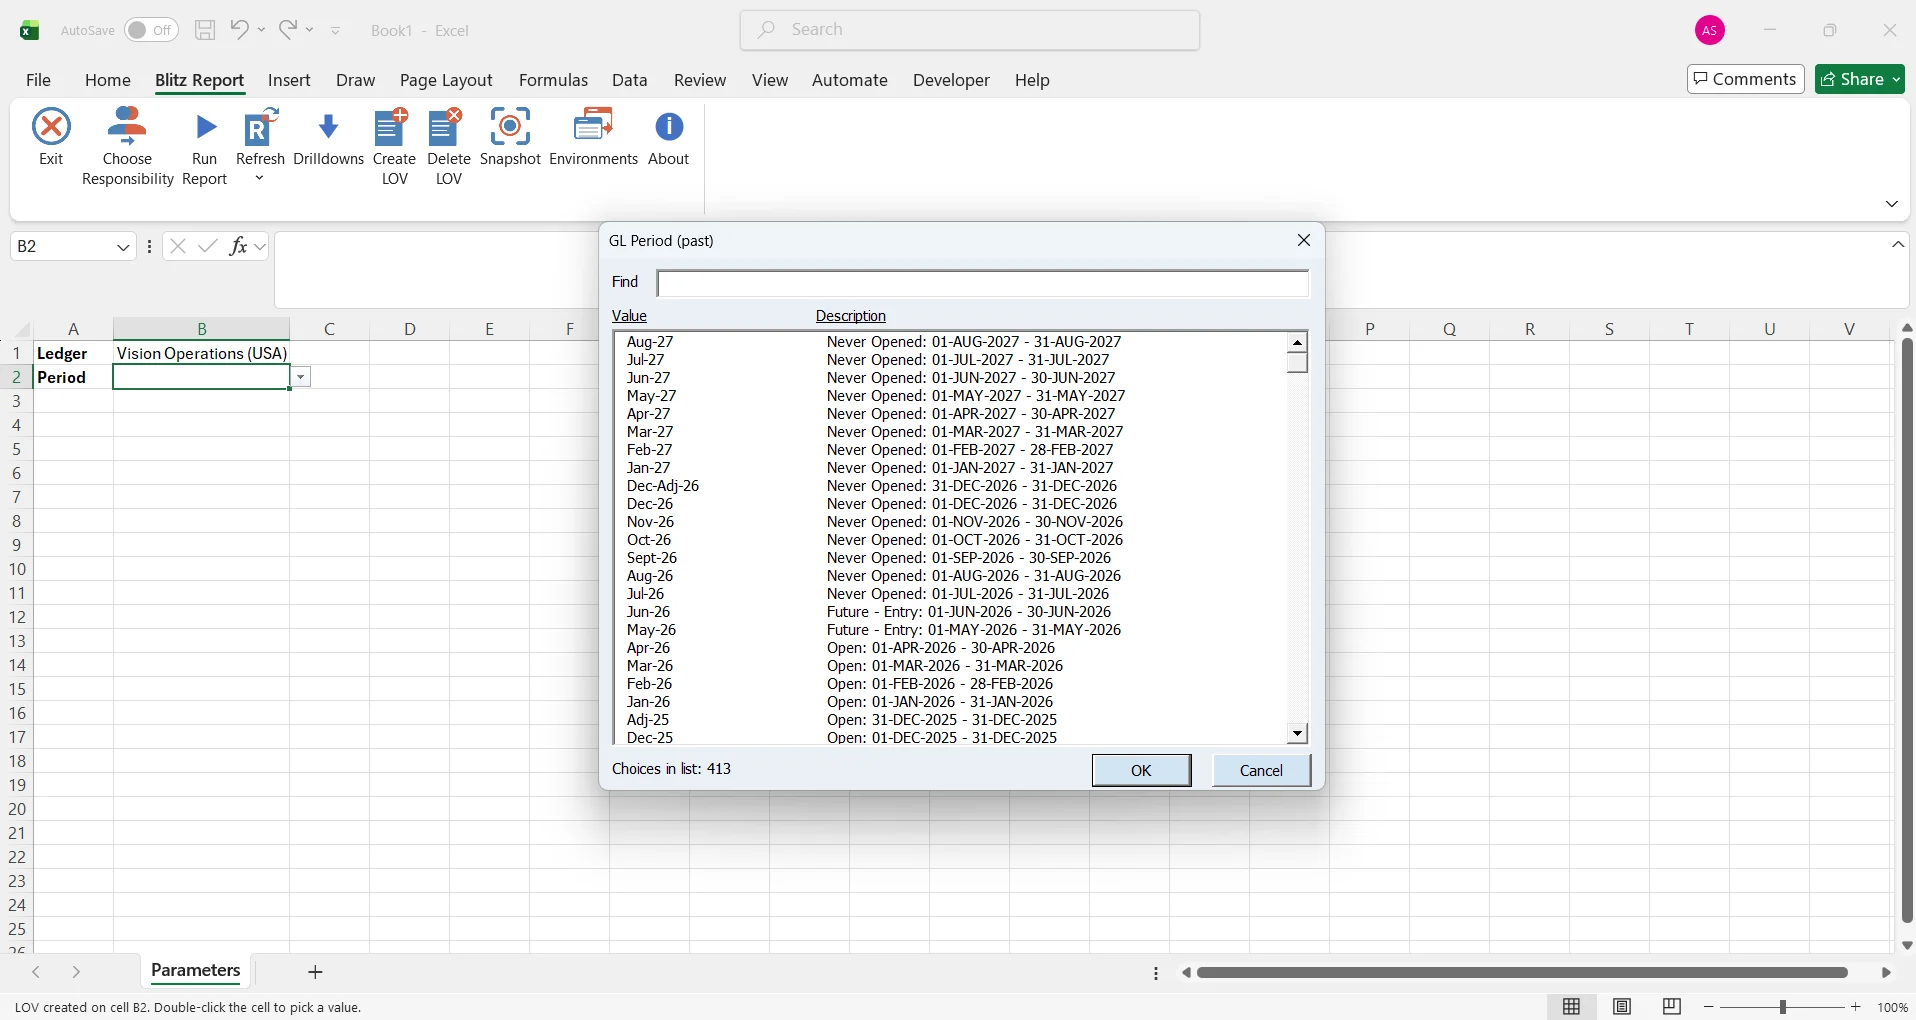The width and height of the screenshot is (1916, 1020).
Task: Confirm formula entry with checkmark icon
Action: coord(208,246)
